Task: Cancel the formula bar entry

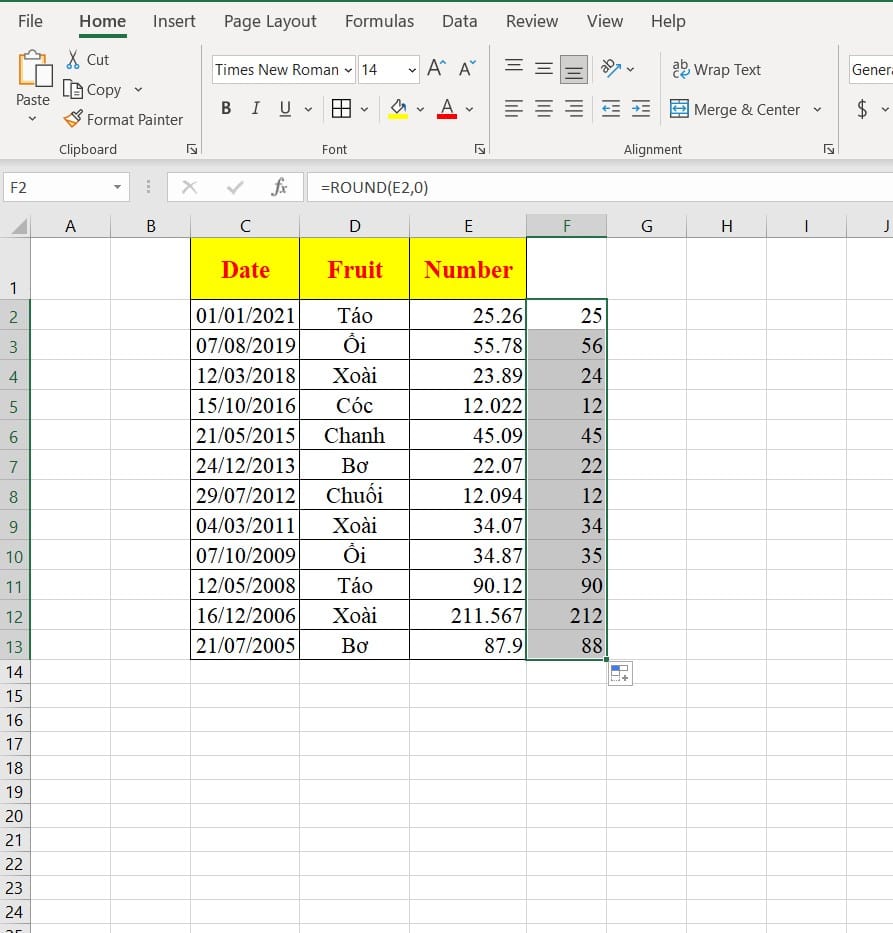Action: click(189, 187)
